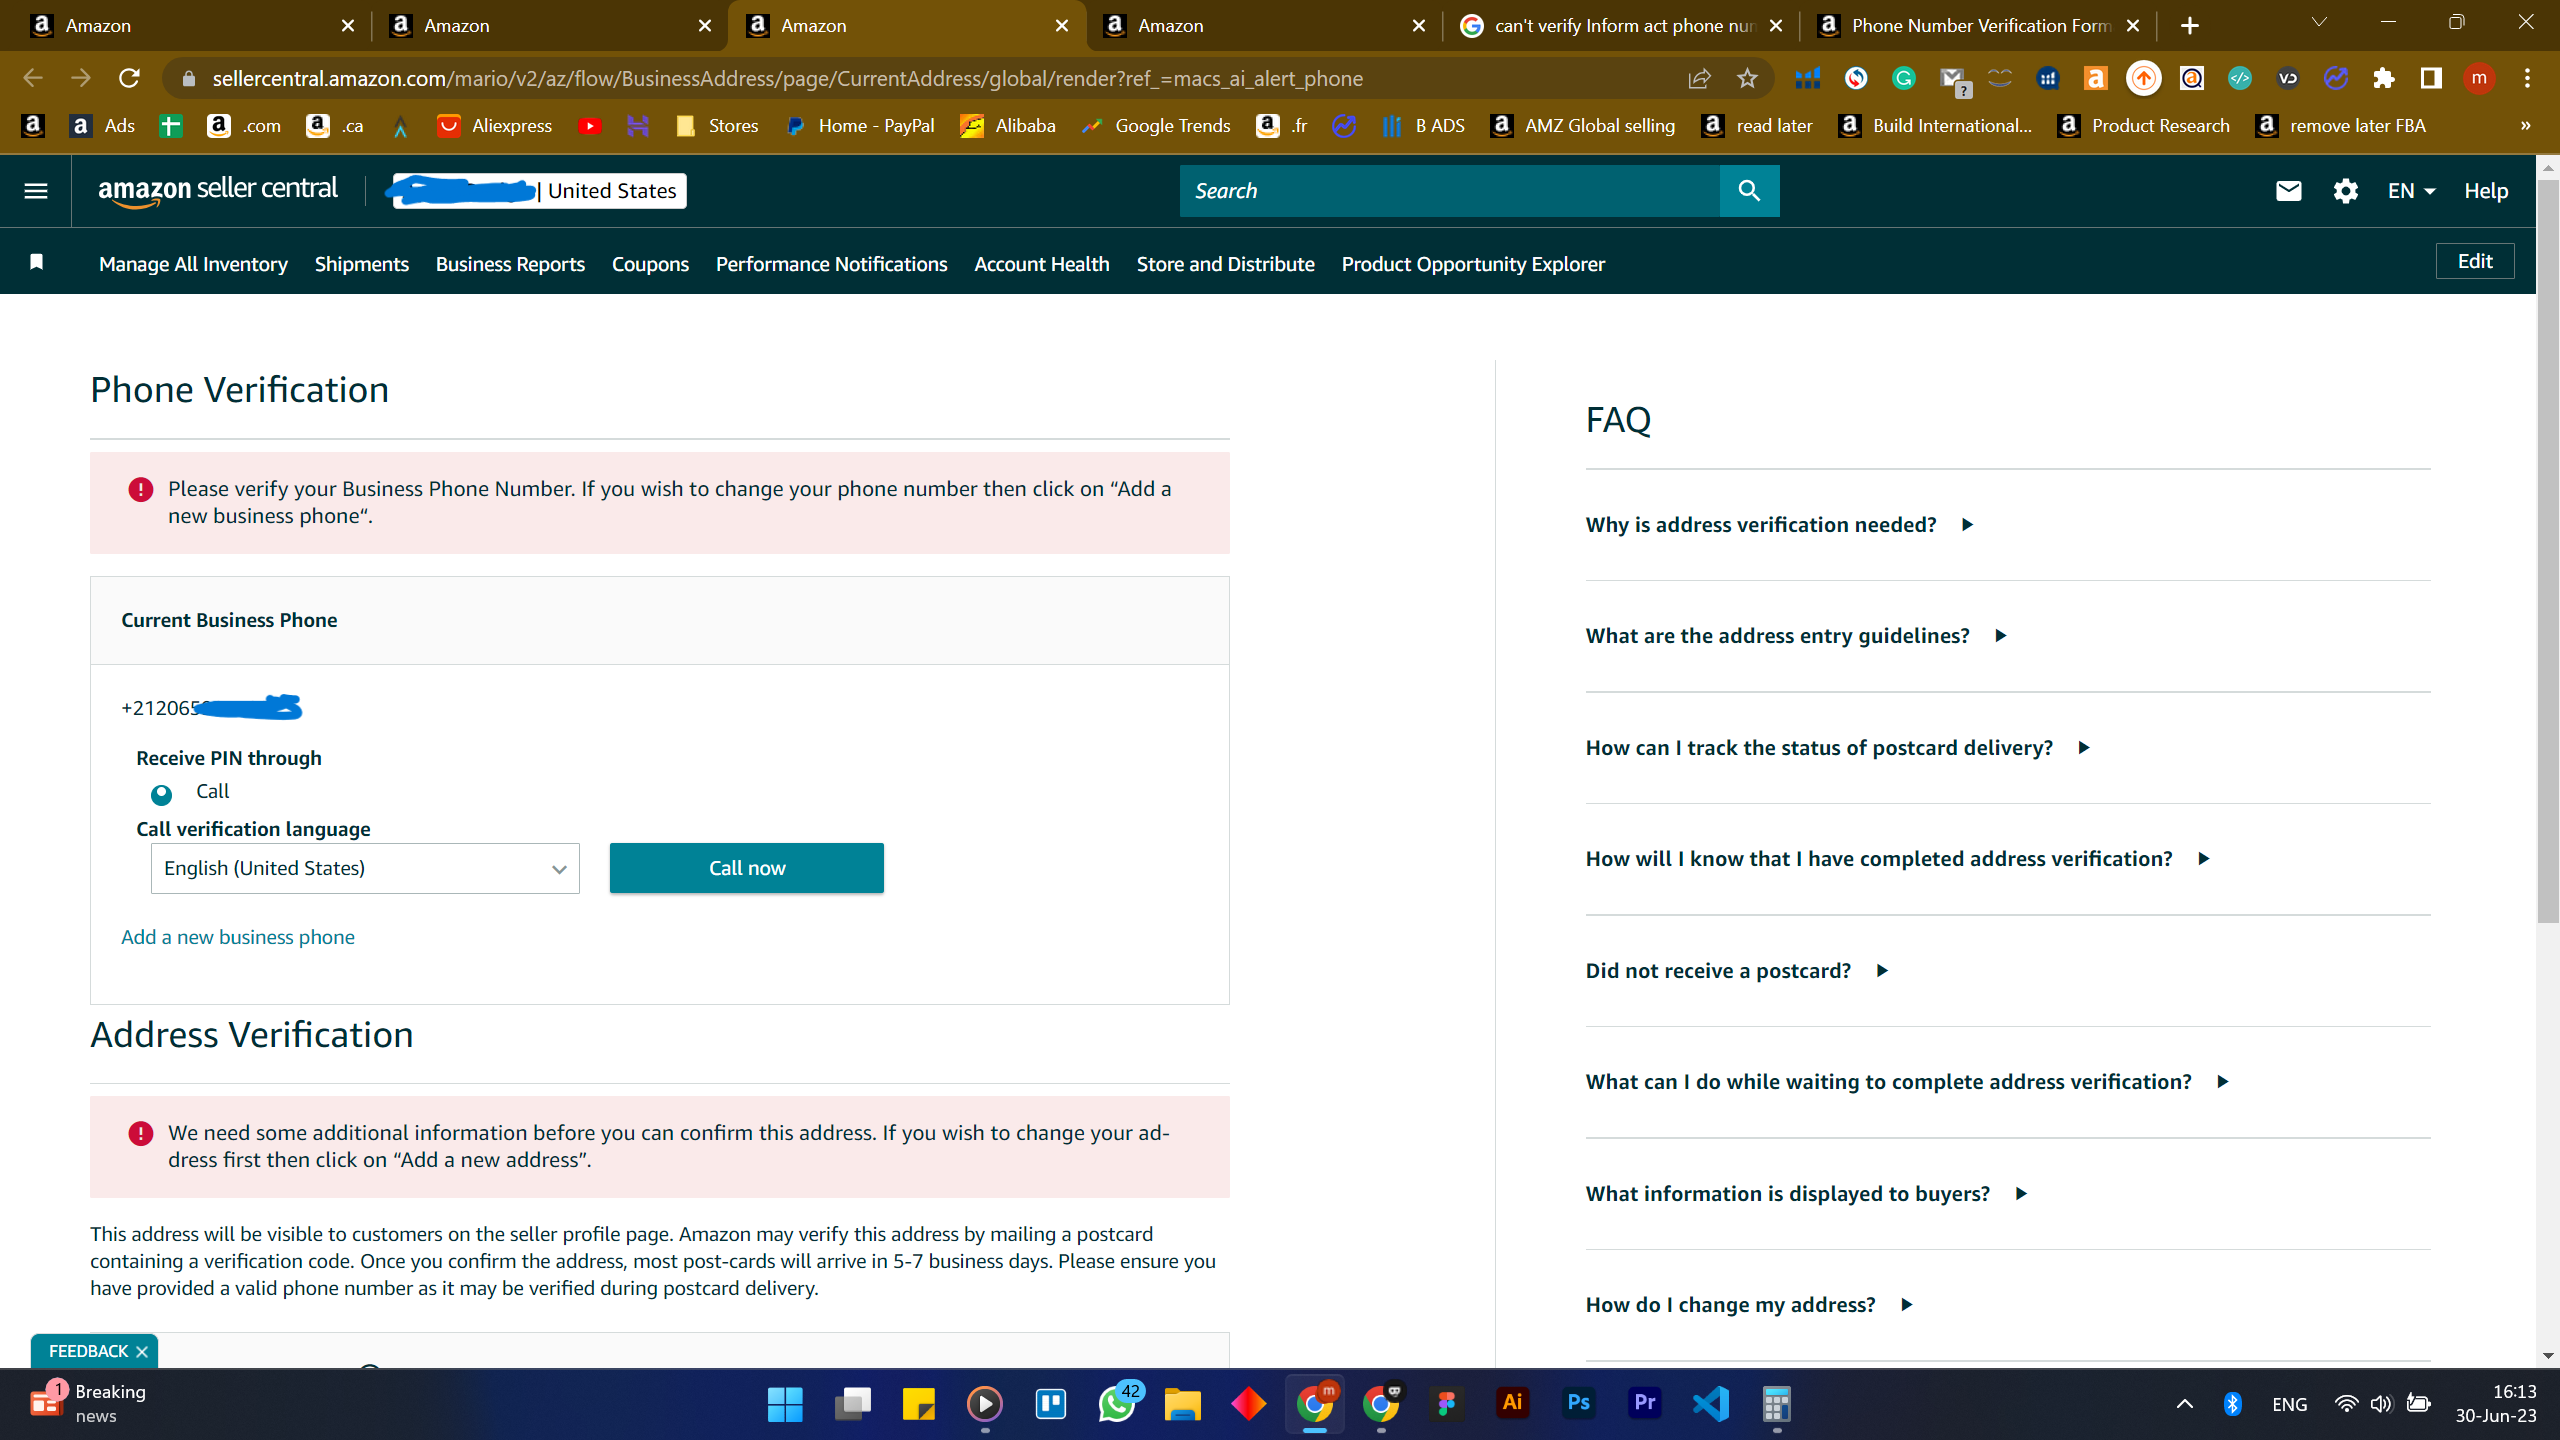The width and height of the screenshot is (2560, 1440).
Task: Open Store and Distribute menu item
Action: pos(1226,264)
